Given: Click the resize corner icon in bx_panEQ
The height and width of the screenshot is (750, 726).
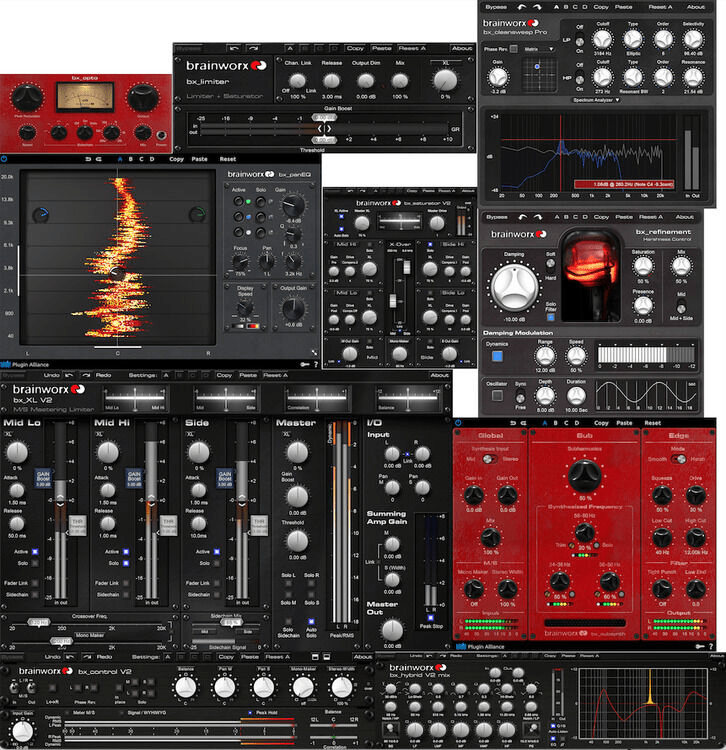Looking at the screenshot, I should tap(314, 353).
